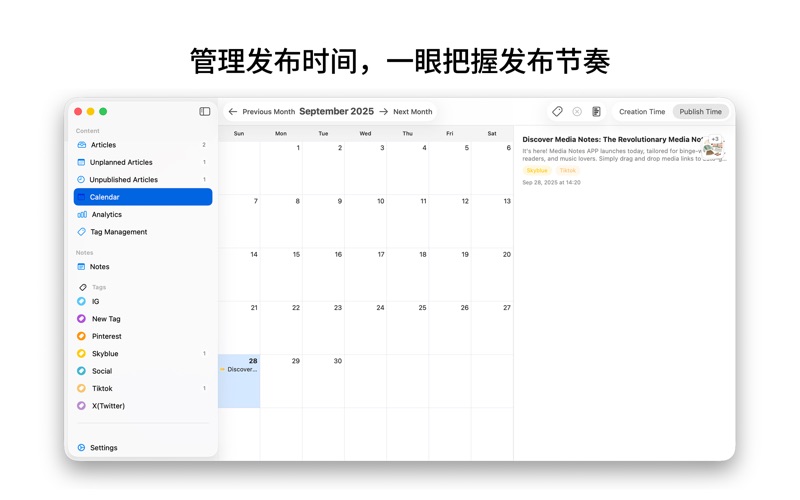The width and height of the screenshot is (800, 500).
Task: Open Analytics section
Action: pyautogui.click(x=143, y=215)
